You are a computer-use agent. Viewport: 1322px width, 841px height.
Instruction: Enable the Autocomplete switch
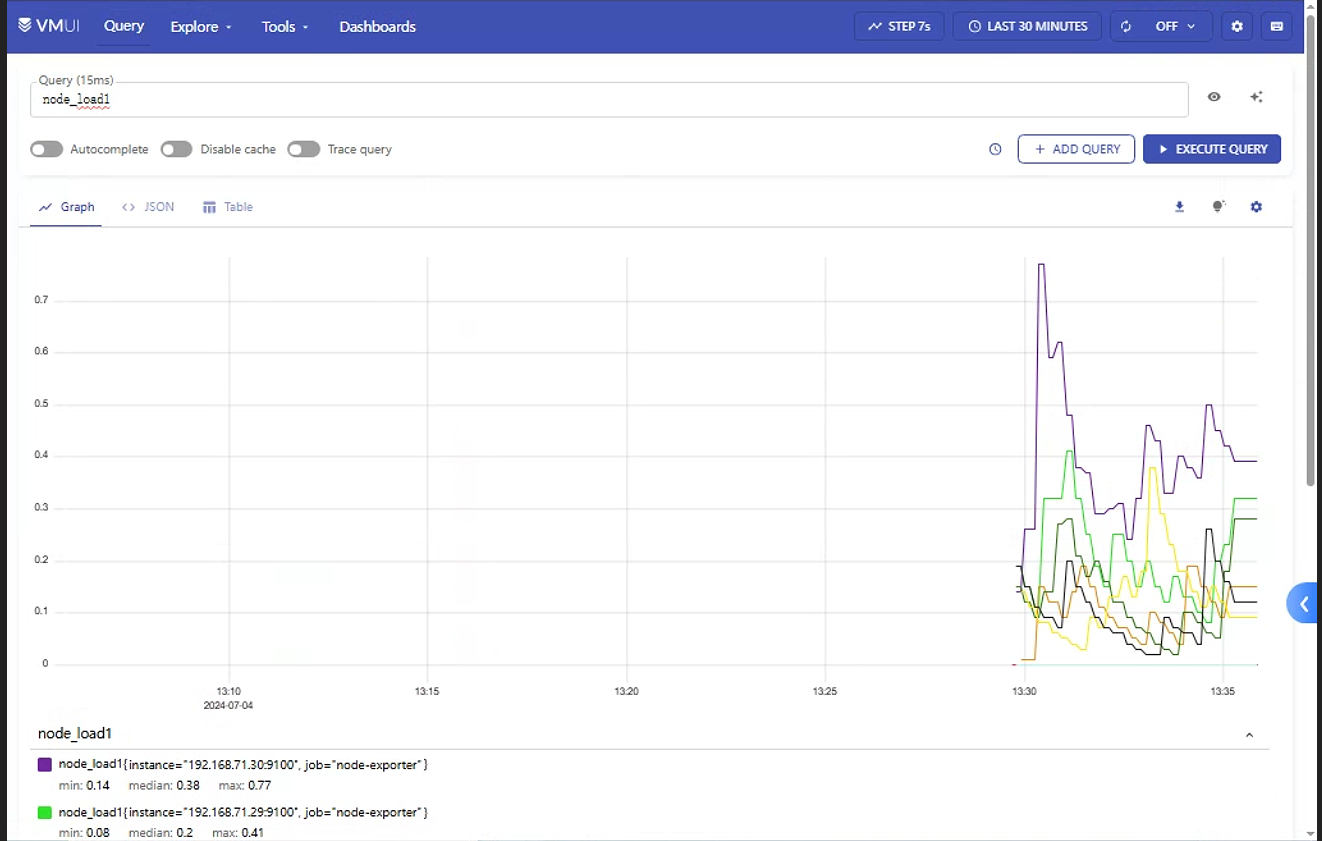coord(46,149)
